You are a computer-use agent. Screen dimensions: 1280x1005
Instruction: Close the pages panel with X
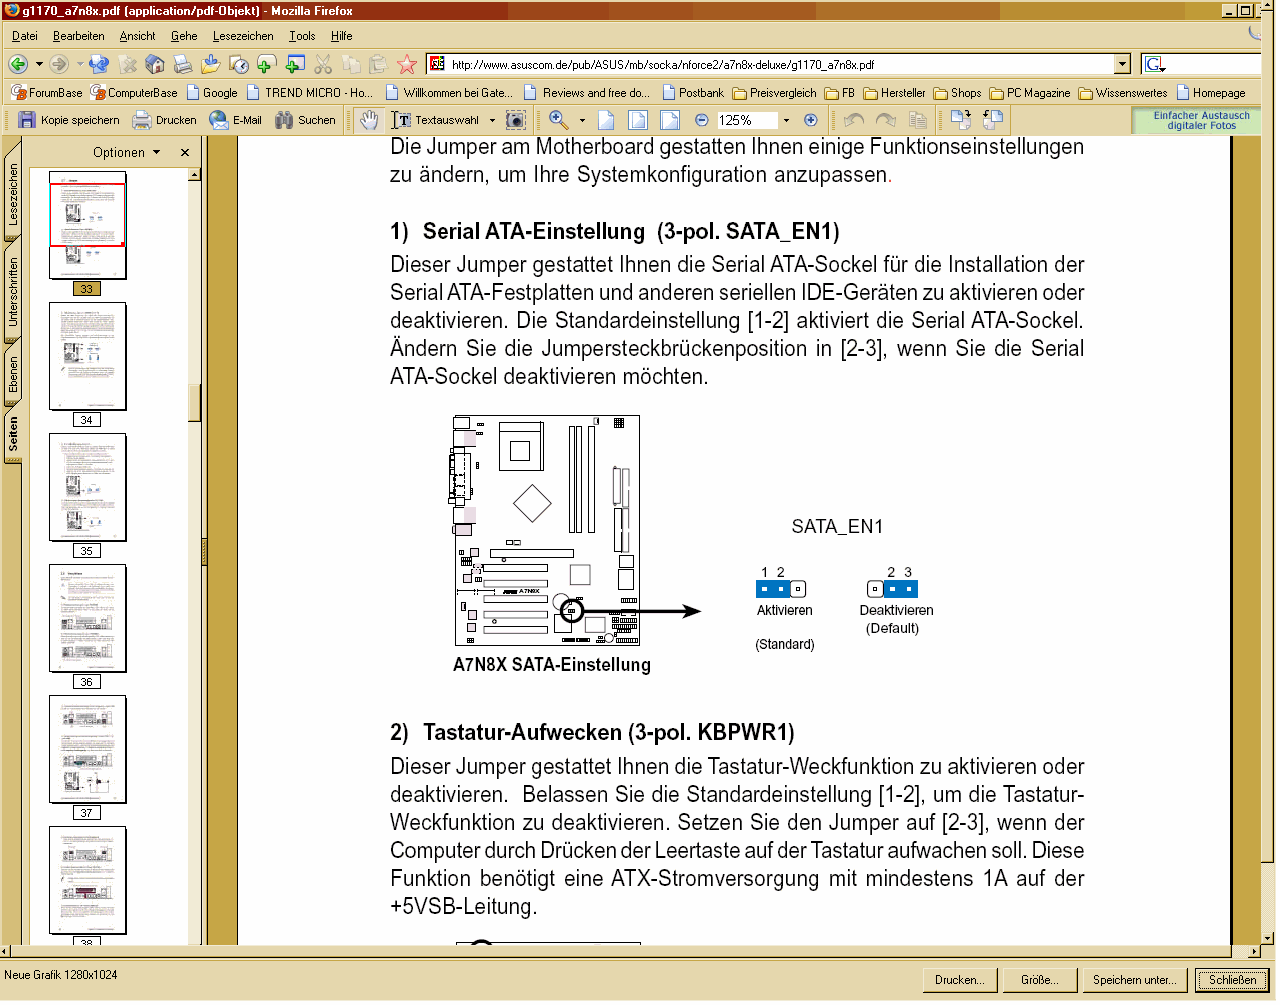click(x=185, y=152)
